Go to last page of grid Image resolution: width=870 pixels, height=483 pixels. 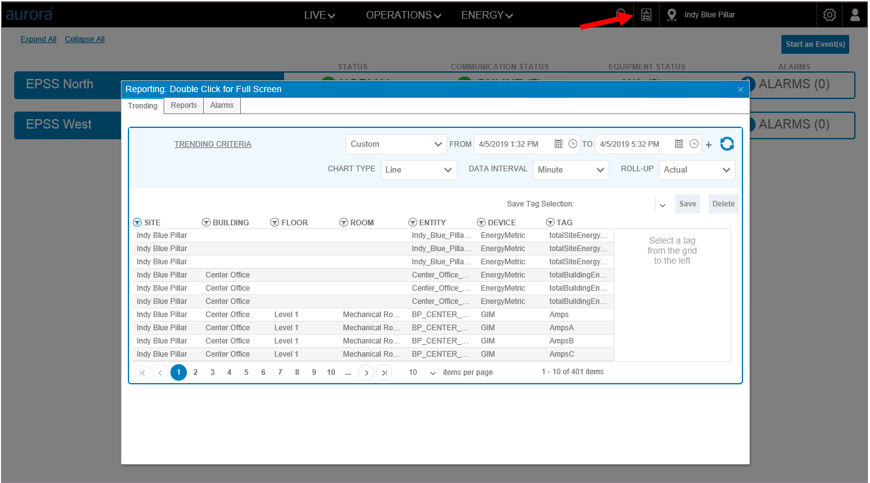point(384,373)
